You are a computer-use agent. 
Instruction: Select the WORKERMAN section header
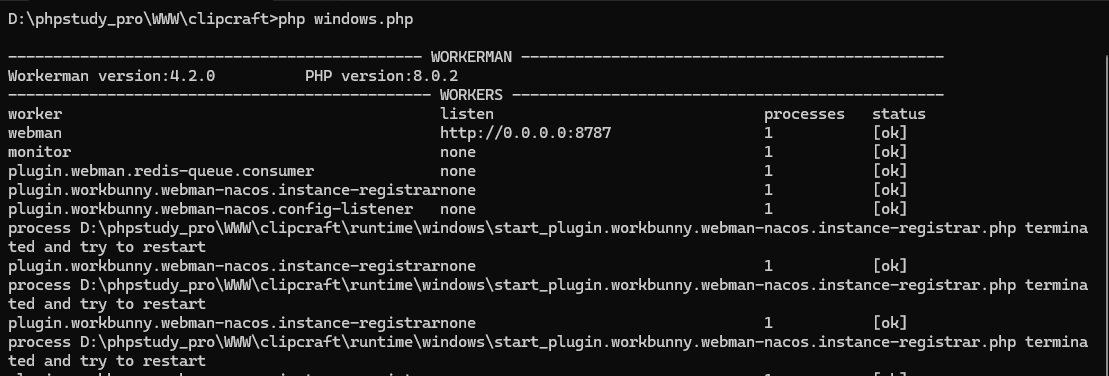click(x=471, y=57)
